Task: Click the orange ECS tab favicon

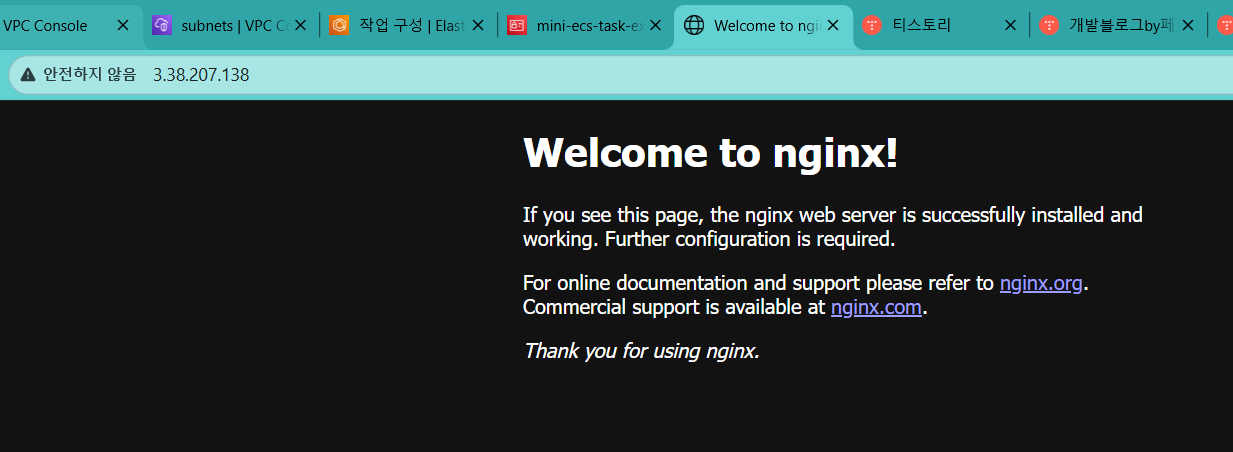Action: 339,26
